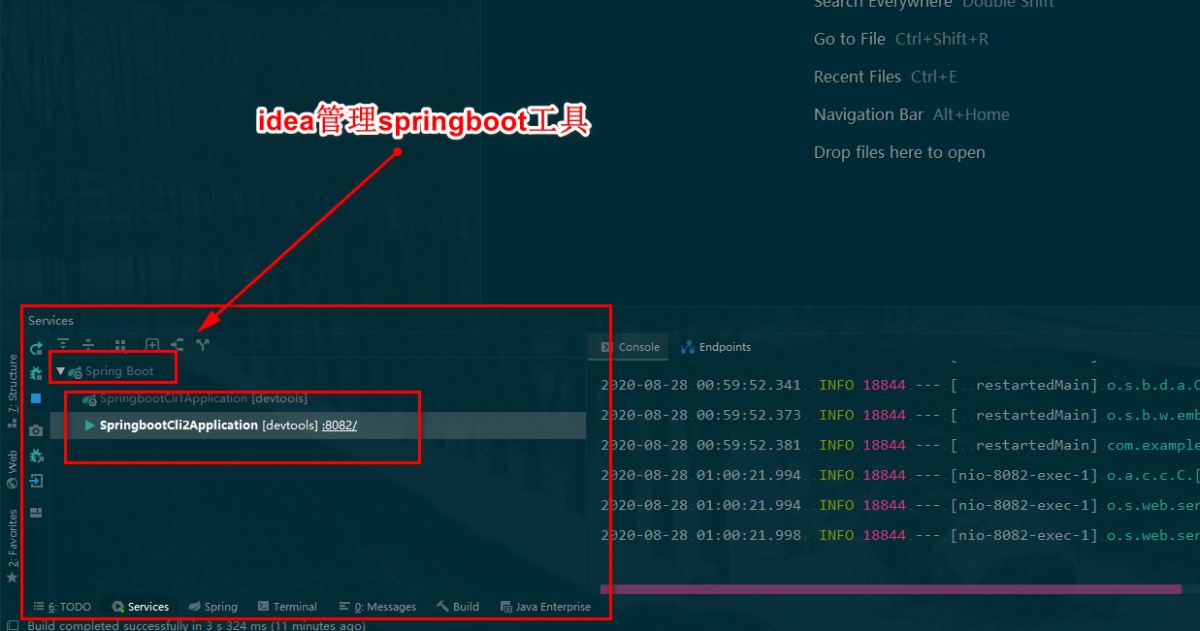Image resolution: width=1200 pixels, height=631 pixels.
Task: Rerun the selected Spring Boot service
Action: pyautogui.click(x=36, y=348)
